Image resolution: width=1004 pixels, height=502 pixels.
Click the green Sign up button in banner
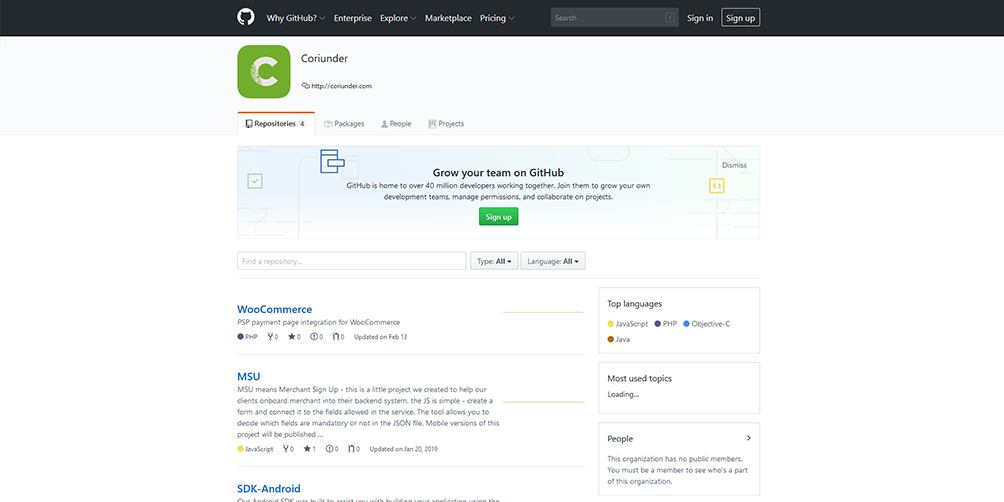(499, 216)
